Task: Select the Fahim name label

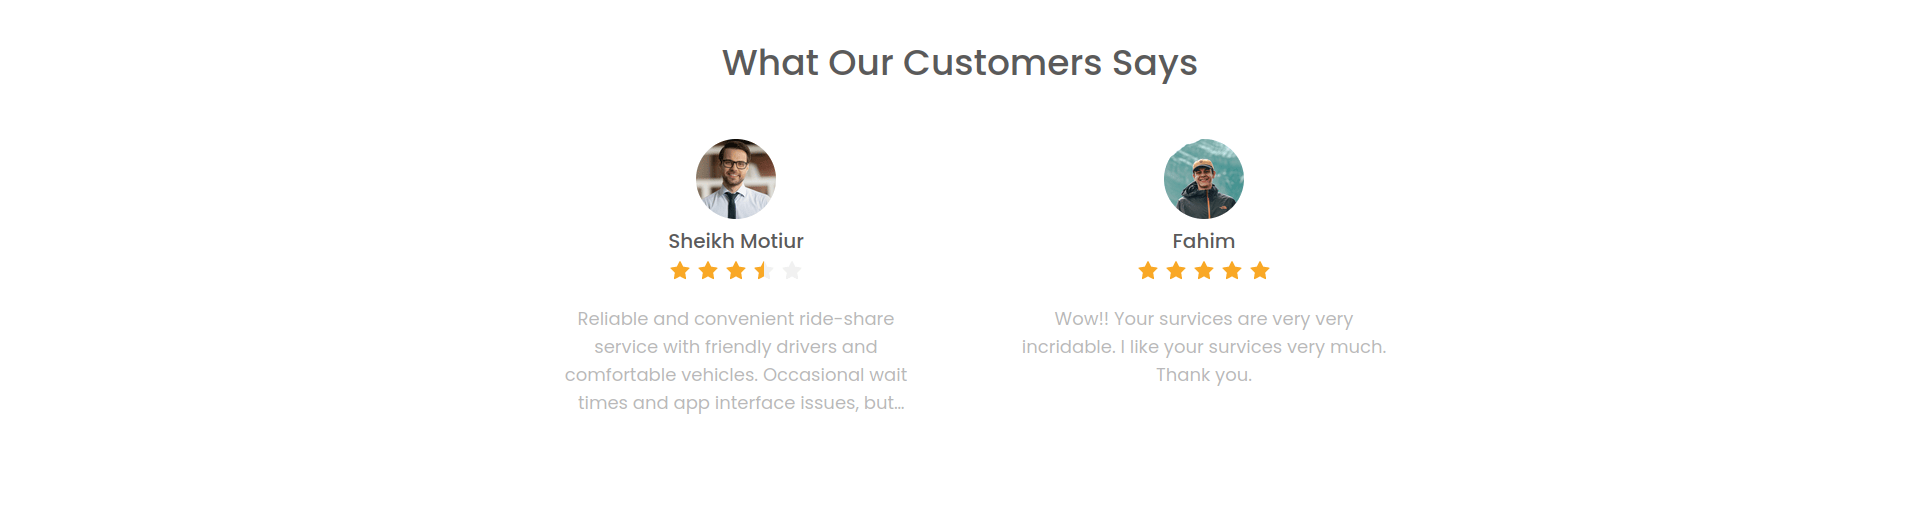Action: 1204,241
